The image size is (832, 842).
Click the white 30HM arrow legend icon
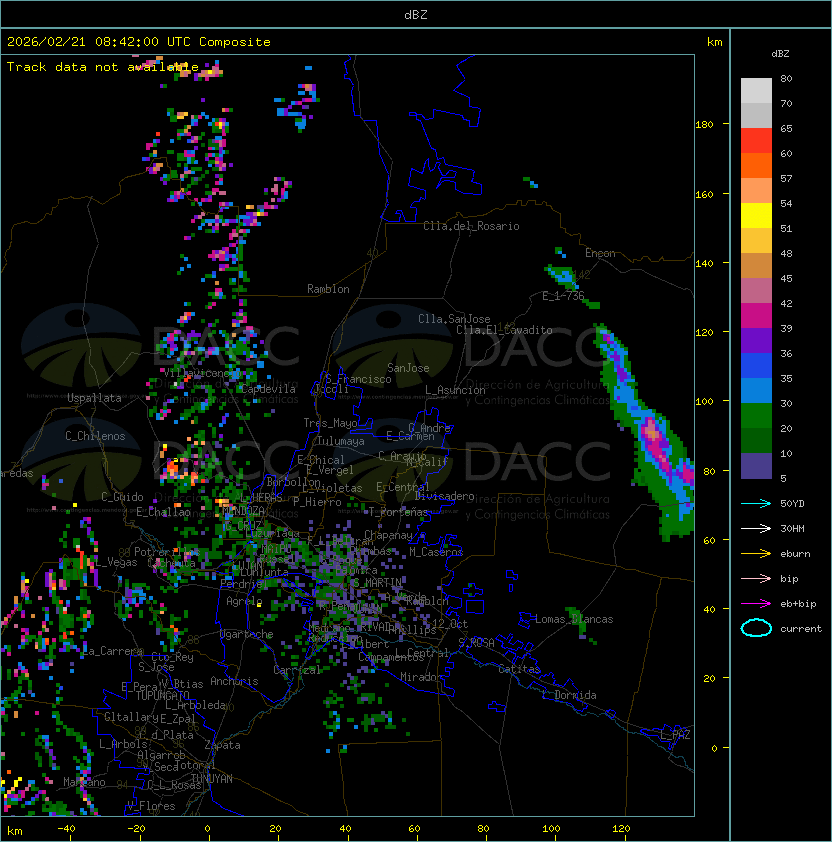click(756, 528)
